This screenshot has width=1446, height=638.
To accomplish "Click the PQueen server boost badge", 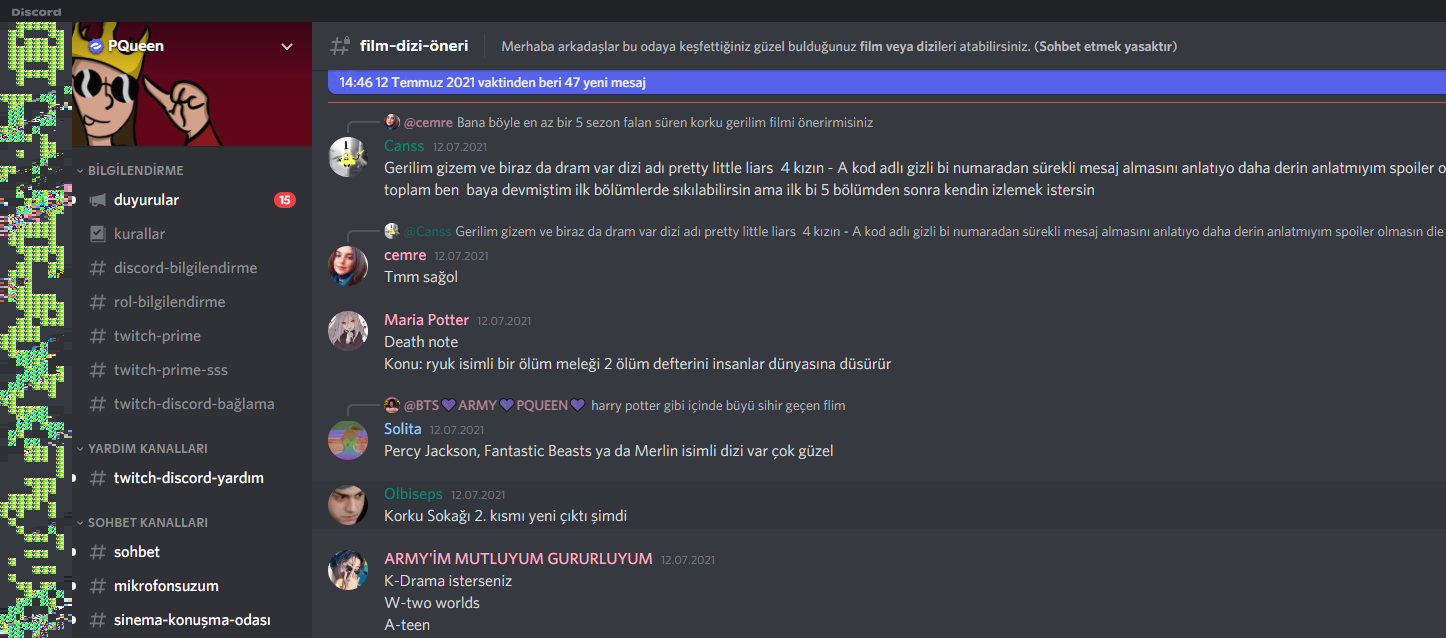I will coord(96,46).
